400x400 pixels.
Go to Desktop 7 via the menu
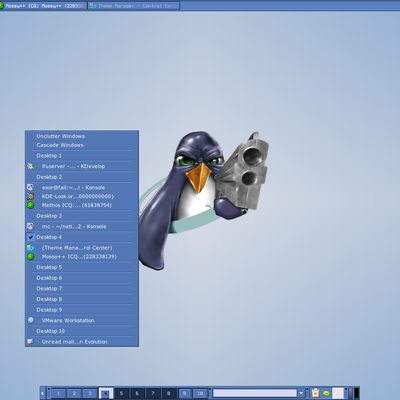pos(82,288)
